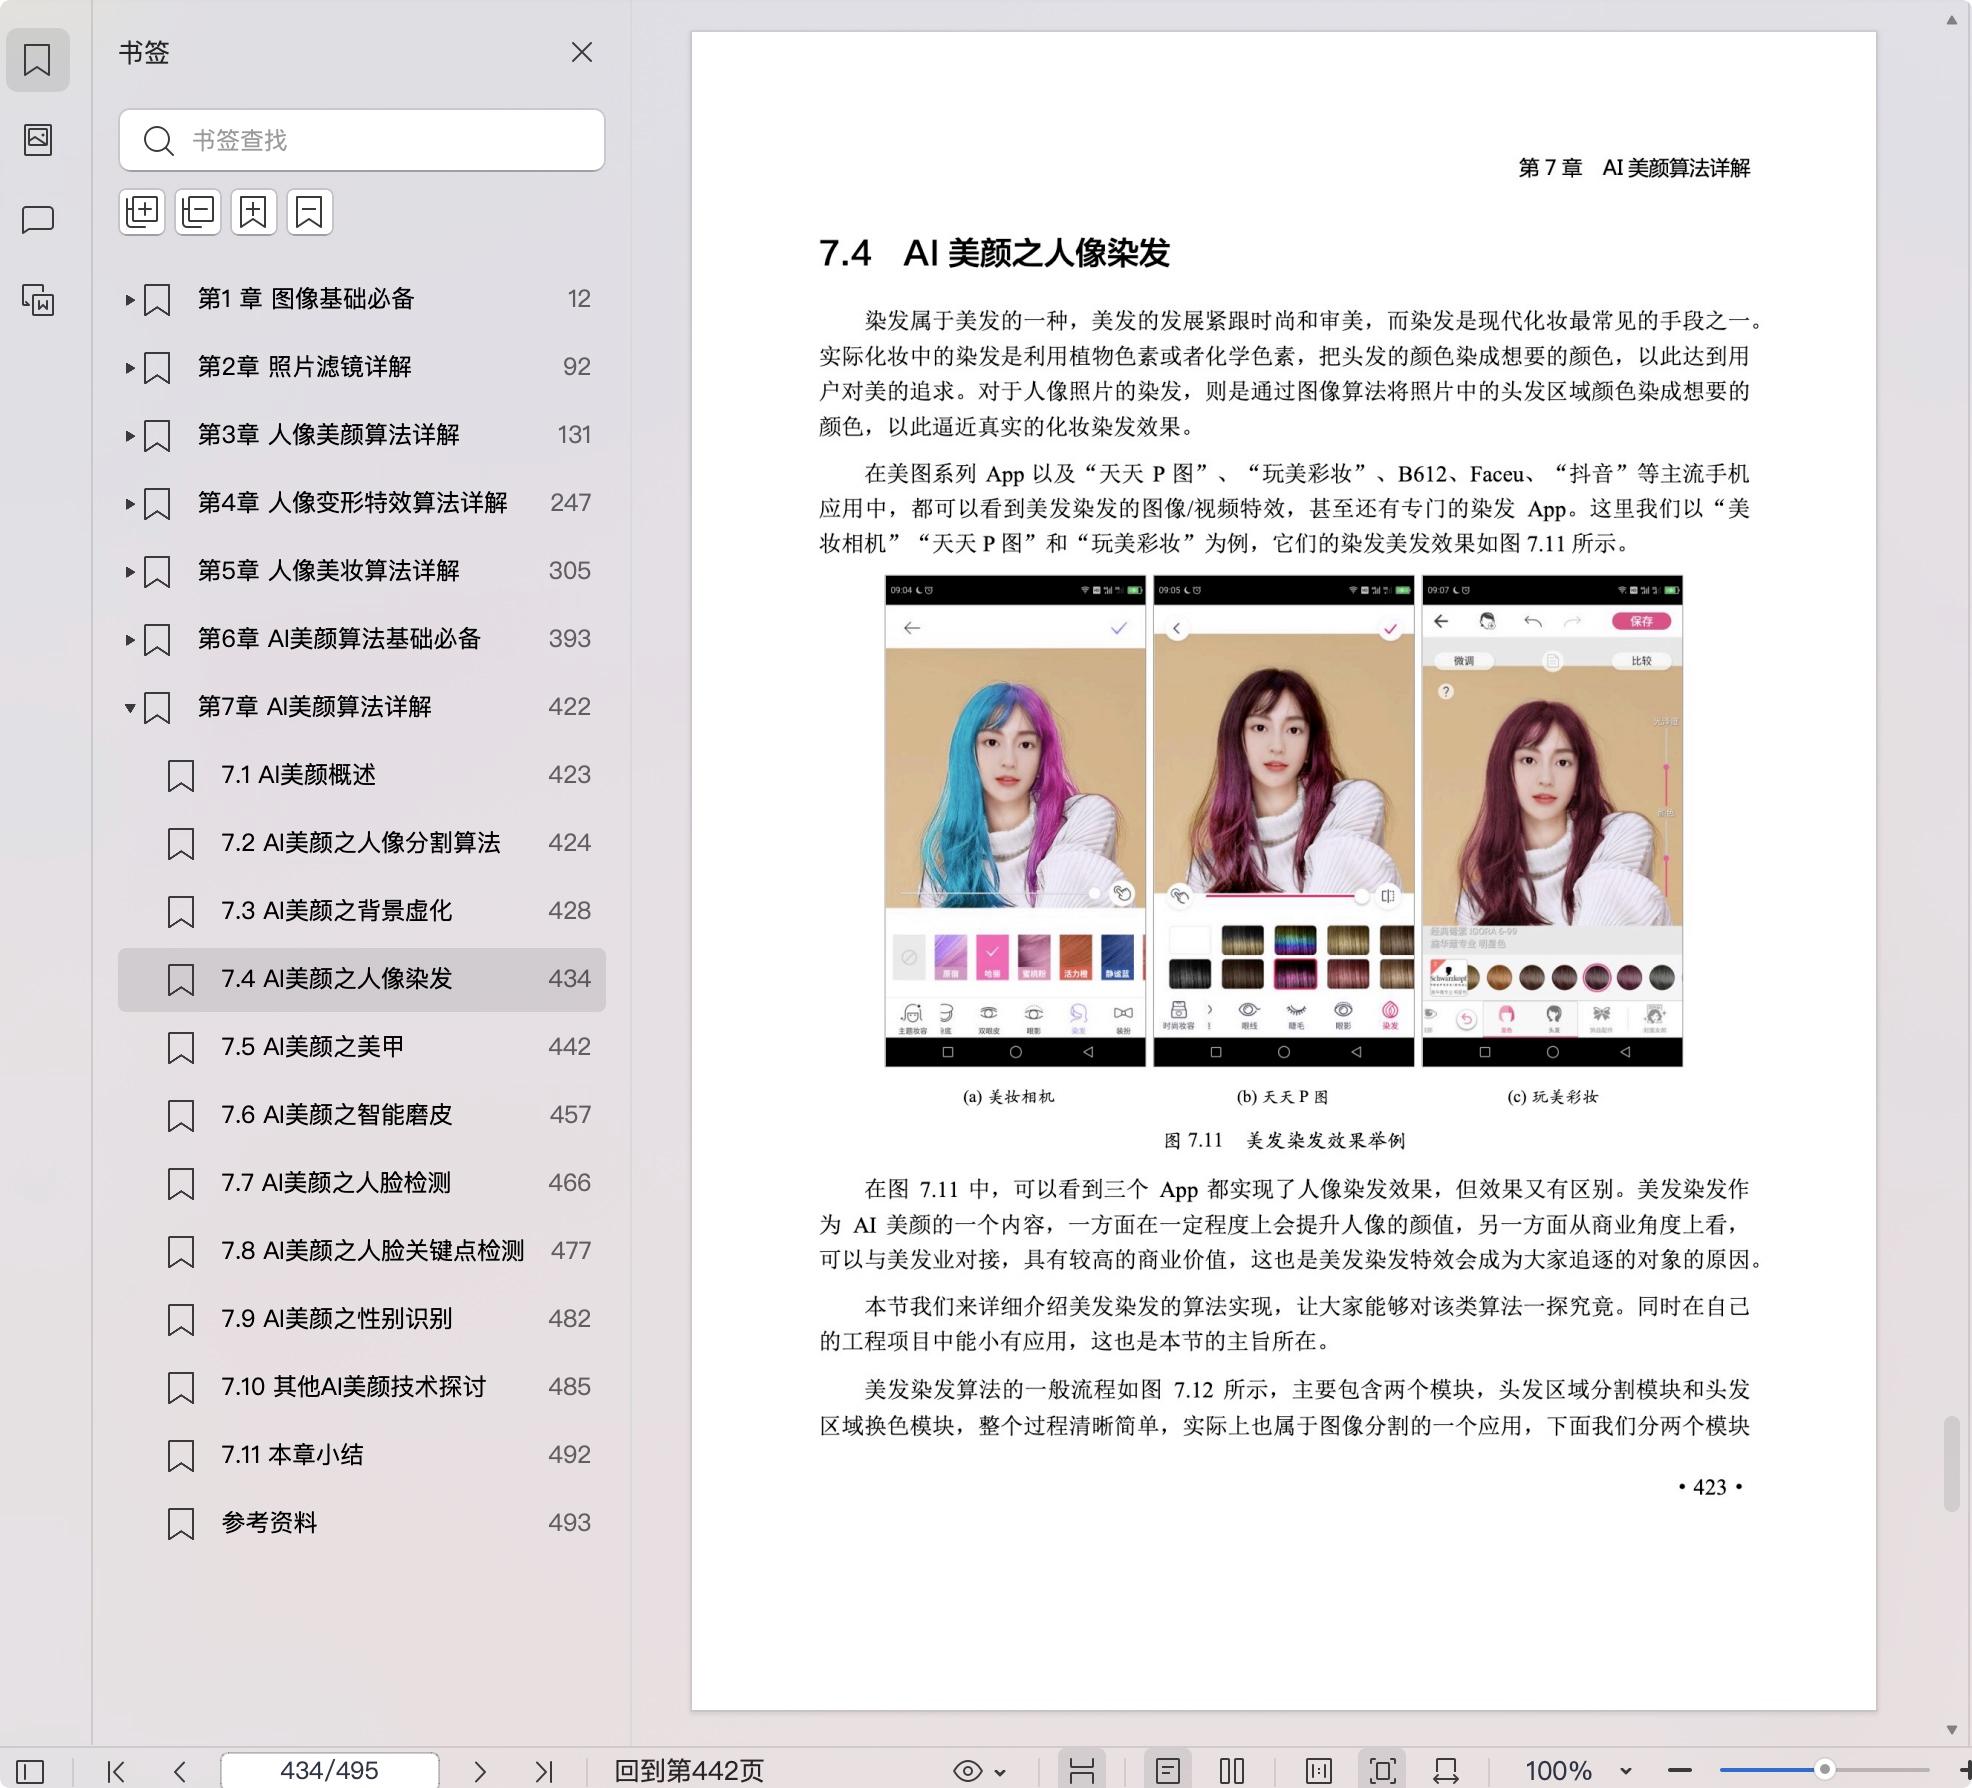Screen dimensions: 1972x1788
Task: Expand chapter 第5章 人像美妆算法详解
Action: point(130,571)
